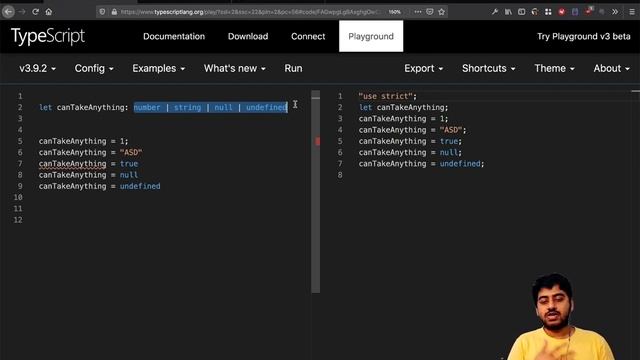The width and height of the screenshot is (640, 360).
Task: Open the Examples dropdown
Action: pos(158,68)
